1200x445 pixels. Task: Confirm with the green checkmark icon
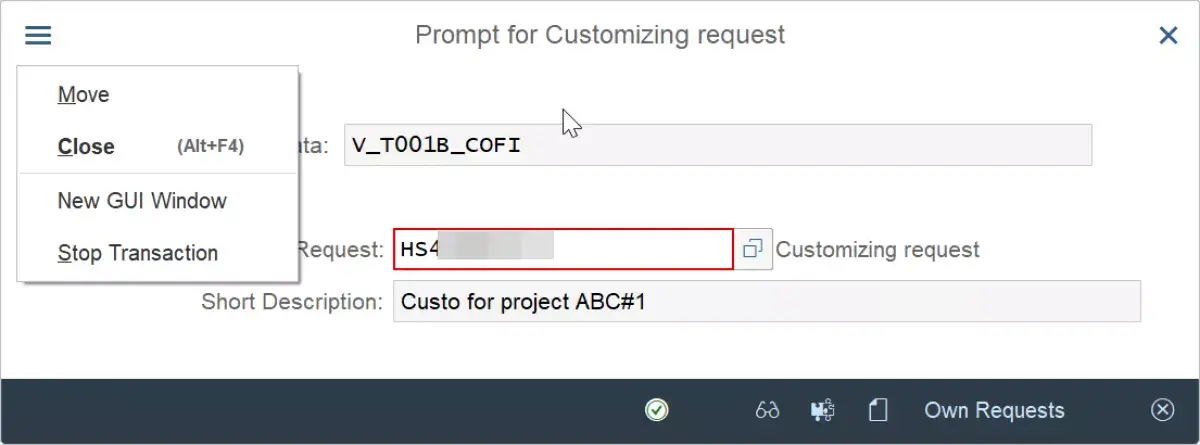click(x=657, y=410)
